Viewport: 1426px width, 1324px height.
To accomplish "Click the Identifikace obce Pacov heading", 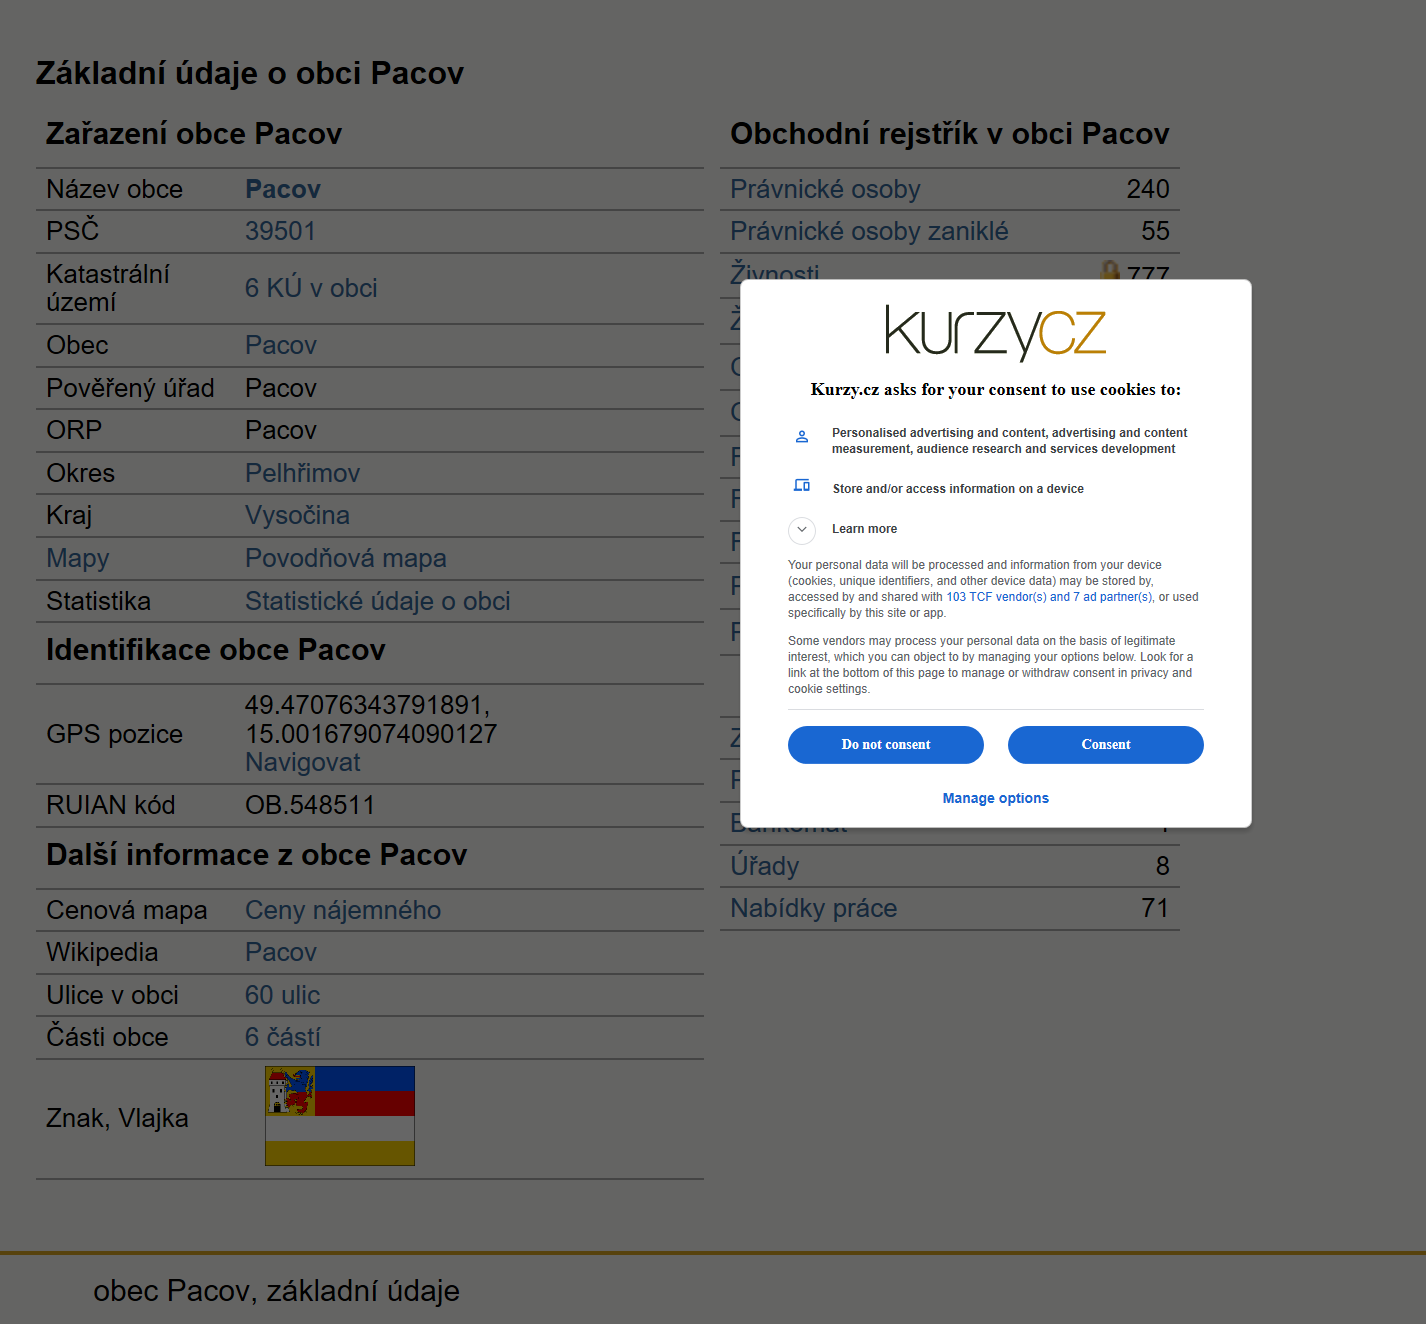I will coord(216,650).
